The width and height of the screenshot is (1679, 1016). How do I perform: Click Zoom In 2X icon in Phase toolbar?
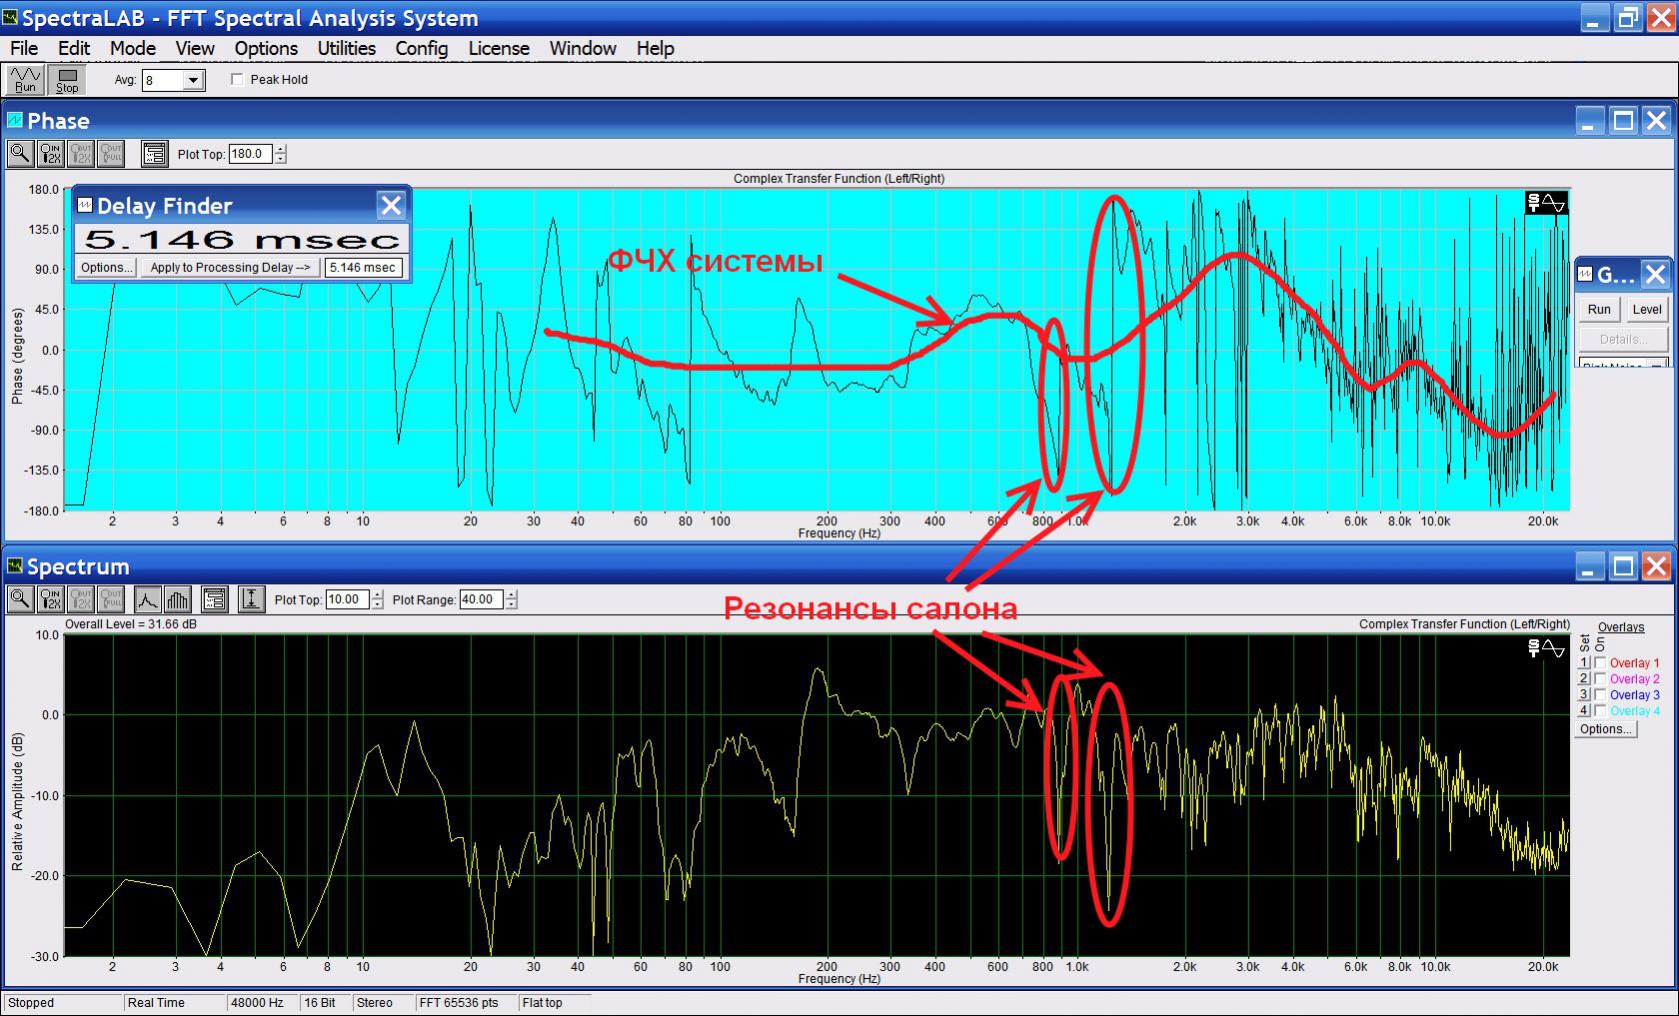50,153
